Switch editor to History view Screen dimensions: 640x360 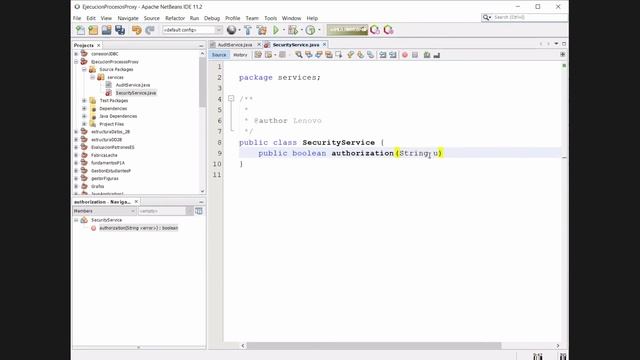(x=240, y=55)
